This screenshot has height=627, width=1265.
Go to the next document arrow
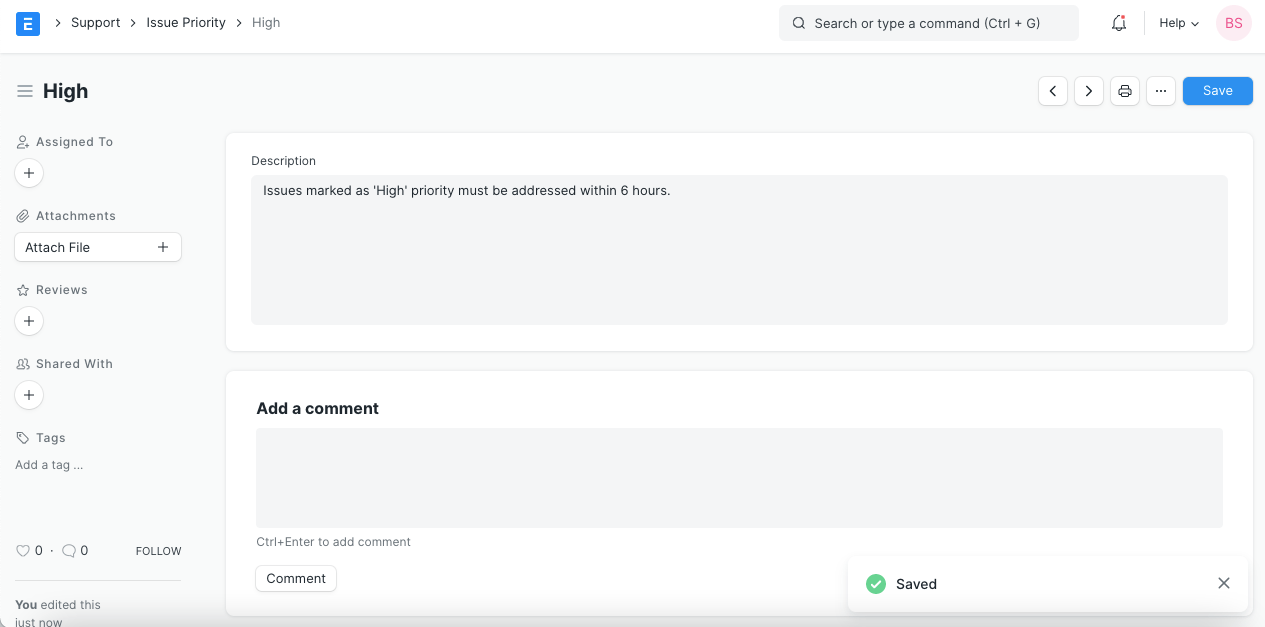pos(1089,91)
